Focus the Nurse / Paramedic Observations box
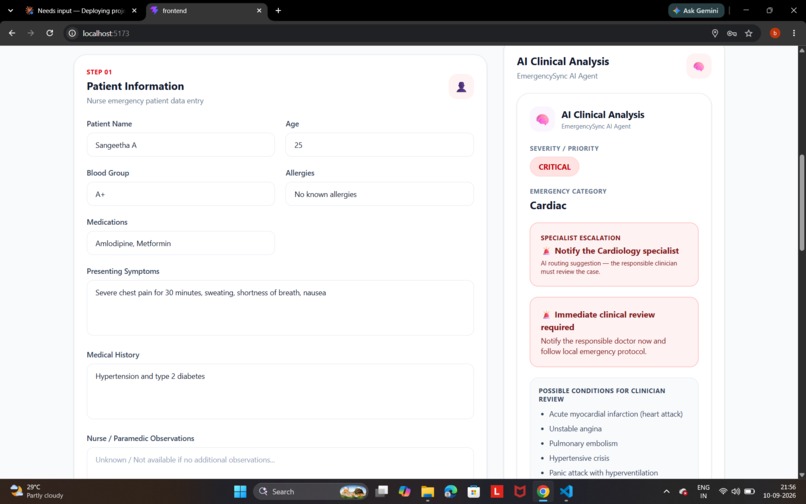Screen dimensions: 806x504 click(280, 463)
